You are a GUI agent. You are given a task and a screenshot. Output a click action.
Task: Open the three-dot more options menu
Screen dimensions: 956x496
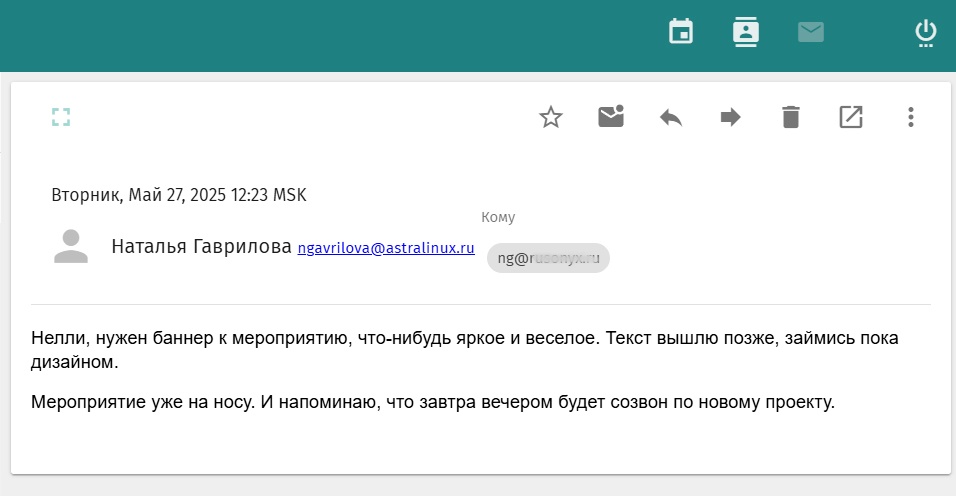[910, 117]
